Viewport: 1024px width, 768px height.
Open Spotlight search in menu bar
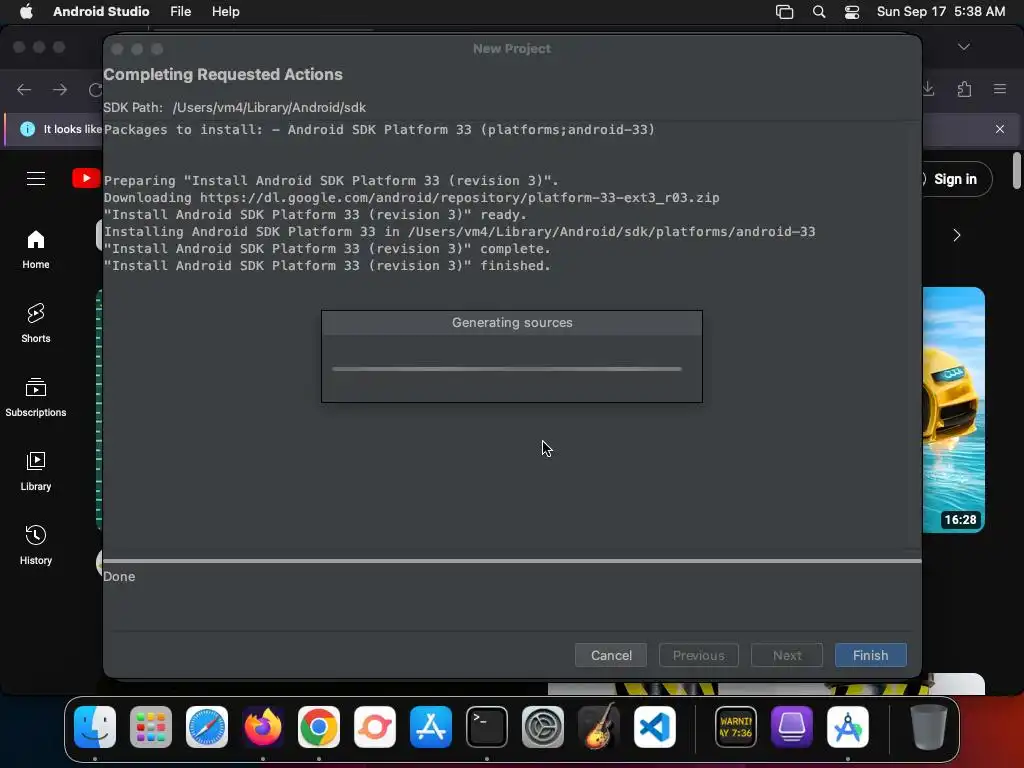tap(818, 12)
